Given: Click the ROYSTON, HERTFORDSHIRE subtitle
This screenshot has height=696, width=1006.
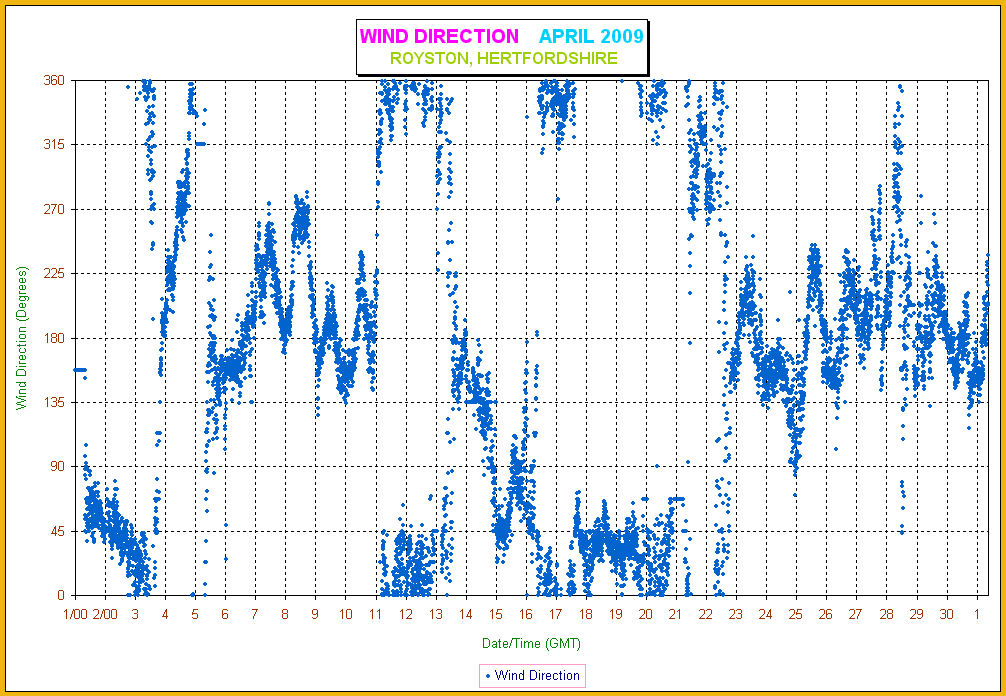Looking at the screenshot, I should [503, 59].
